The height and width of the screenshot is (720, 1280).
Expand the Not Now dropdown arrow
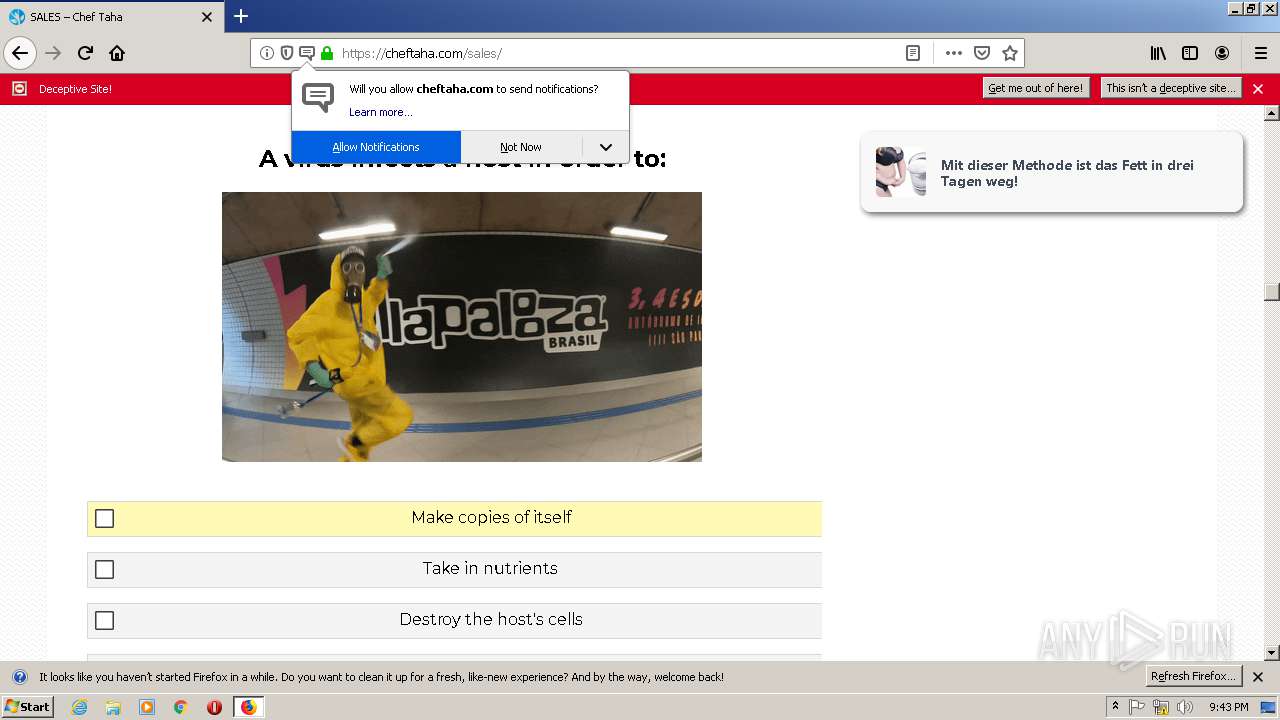pos(605,147)
